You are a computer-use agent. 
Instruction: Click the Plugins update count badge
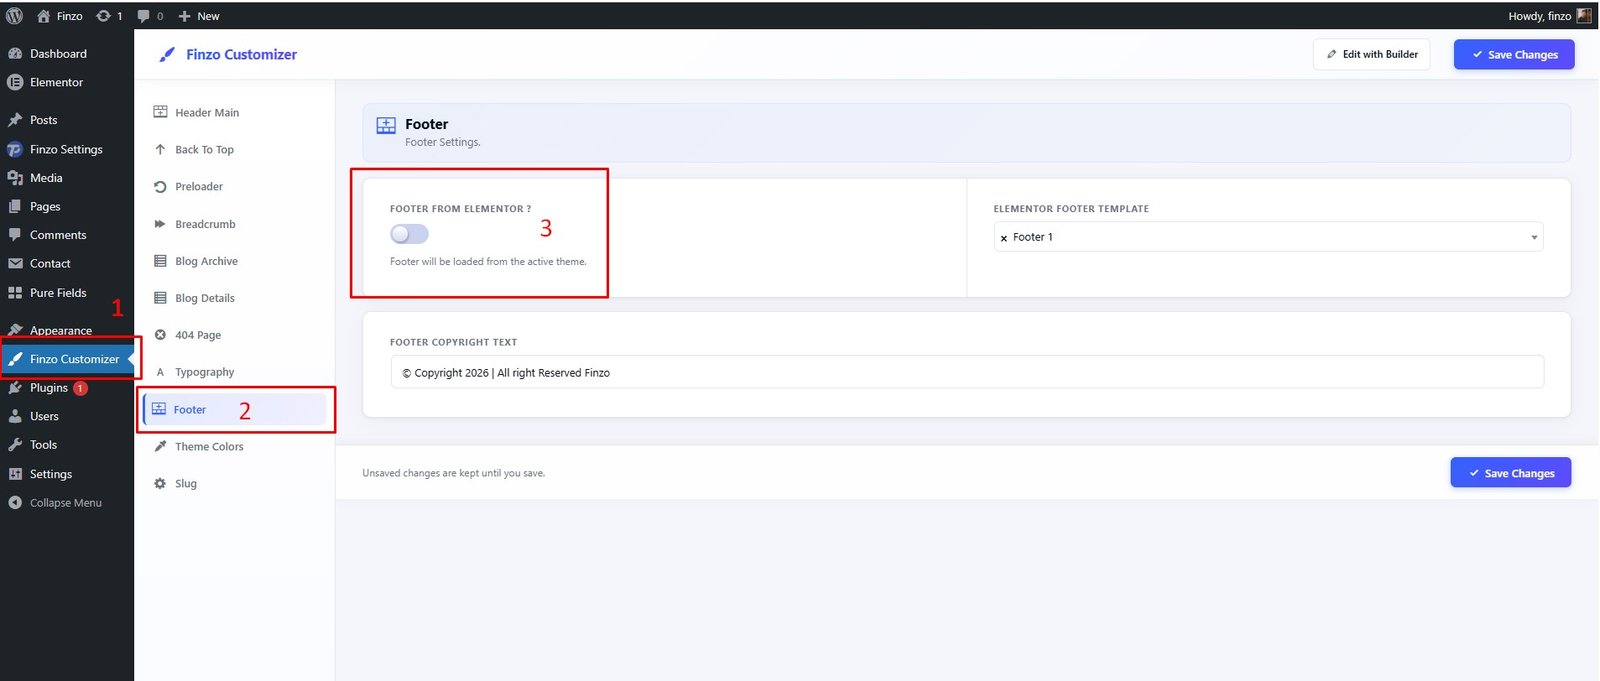point(80,388)
